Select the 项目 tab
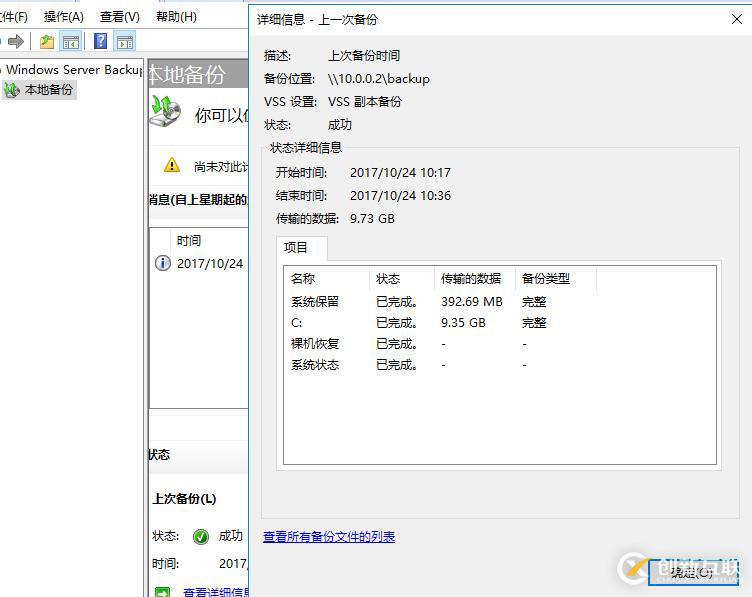 pyautogui.click(x=302, y=248)
